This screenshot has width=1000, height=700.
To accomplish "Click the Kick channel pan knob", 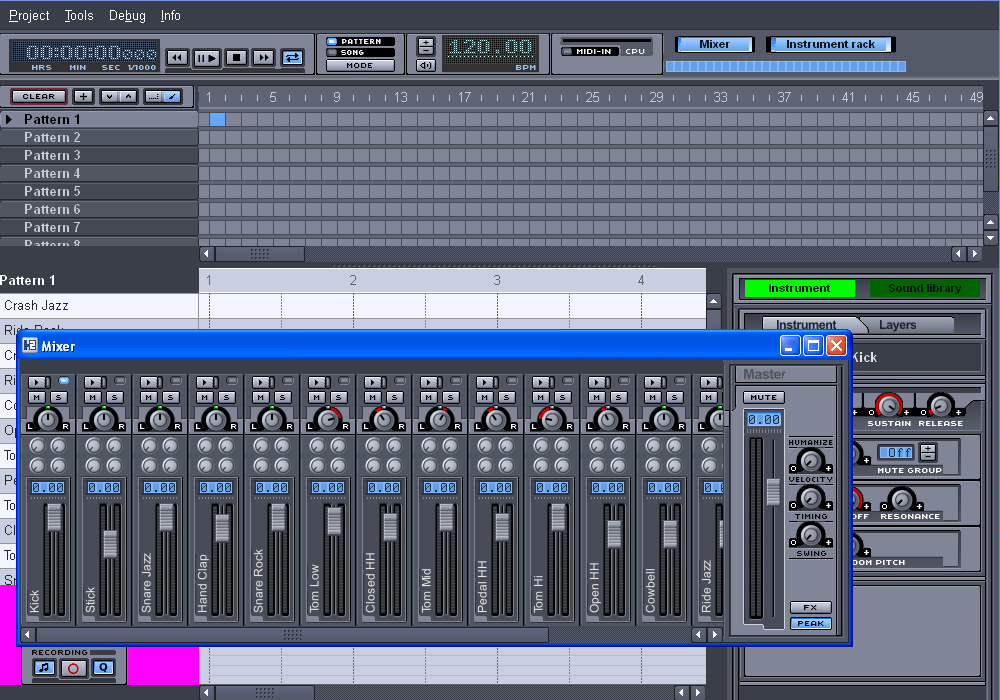I will [48, 419].
